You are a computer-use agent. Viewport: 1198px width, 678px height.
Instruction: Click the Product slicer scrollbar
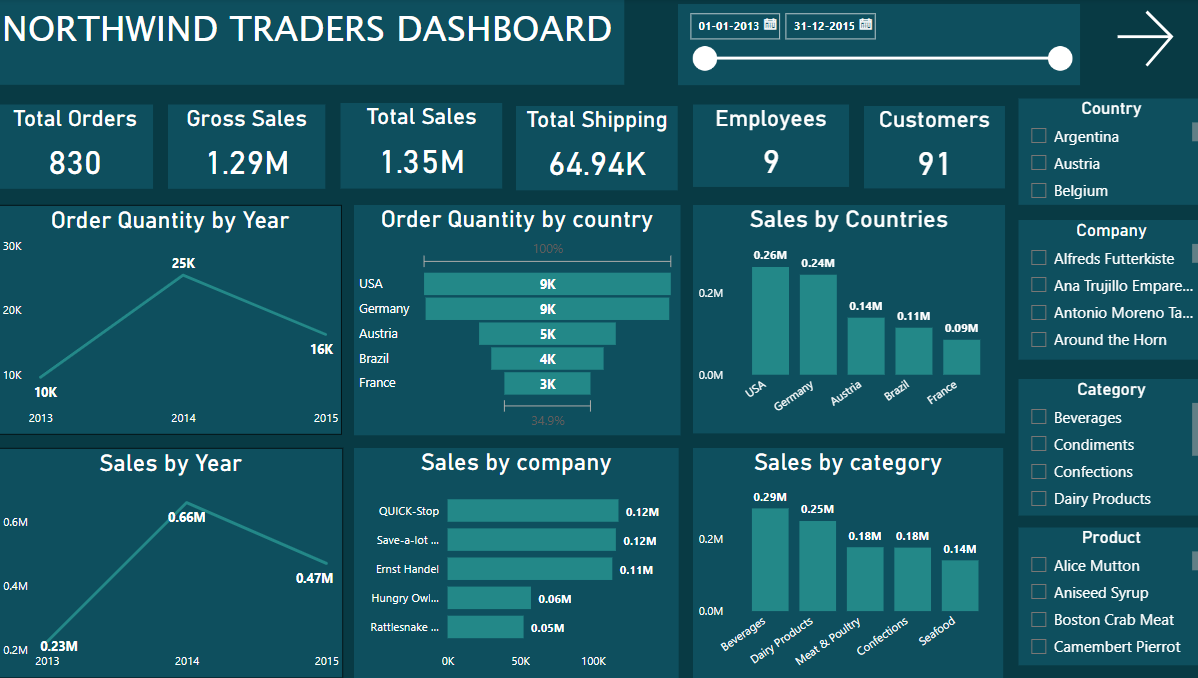(1194, 561)
